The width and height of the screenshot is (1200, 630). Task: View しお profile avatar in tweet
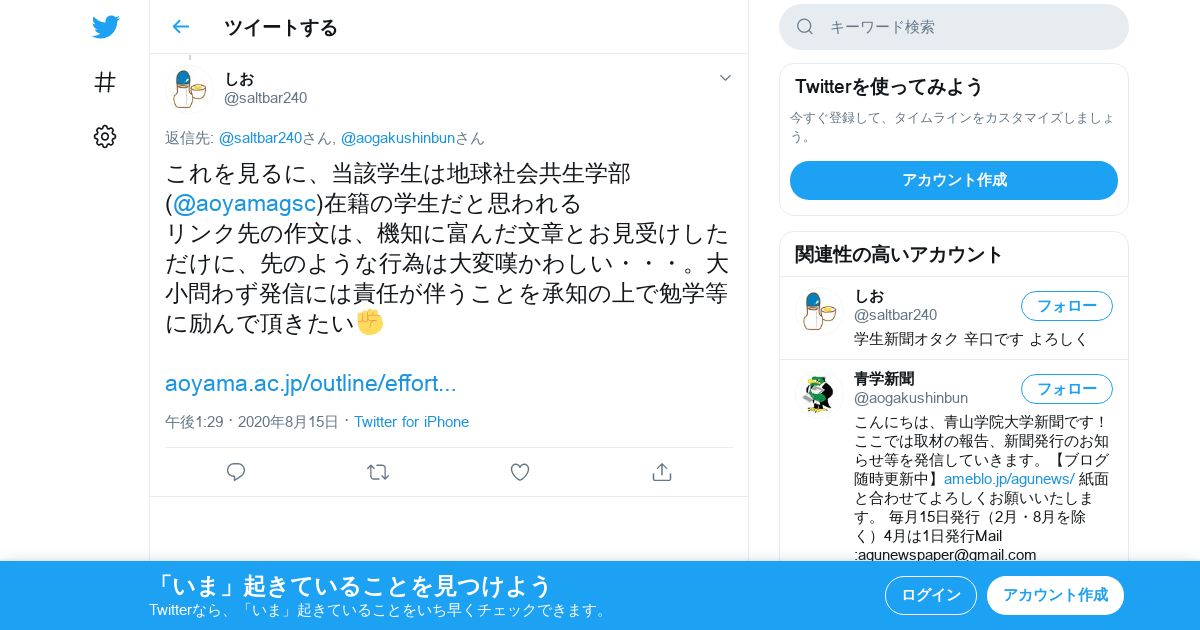pyautogui.click(x=189, y=89)
